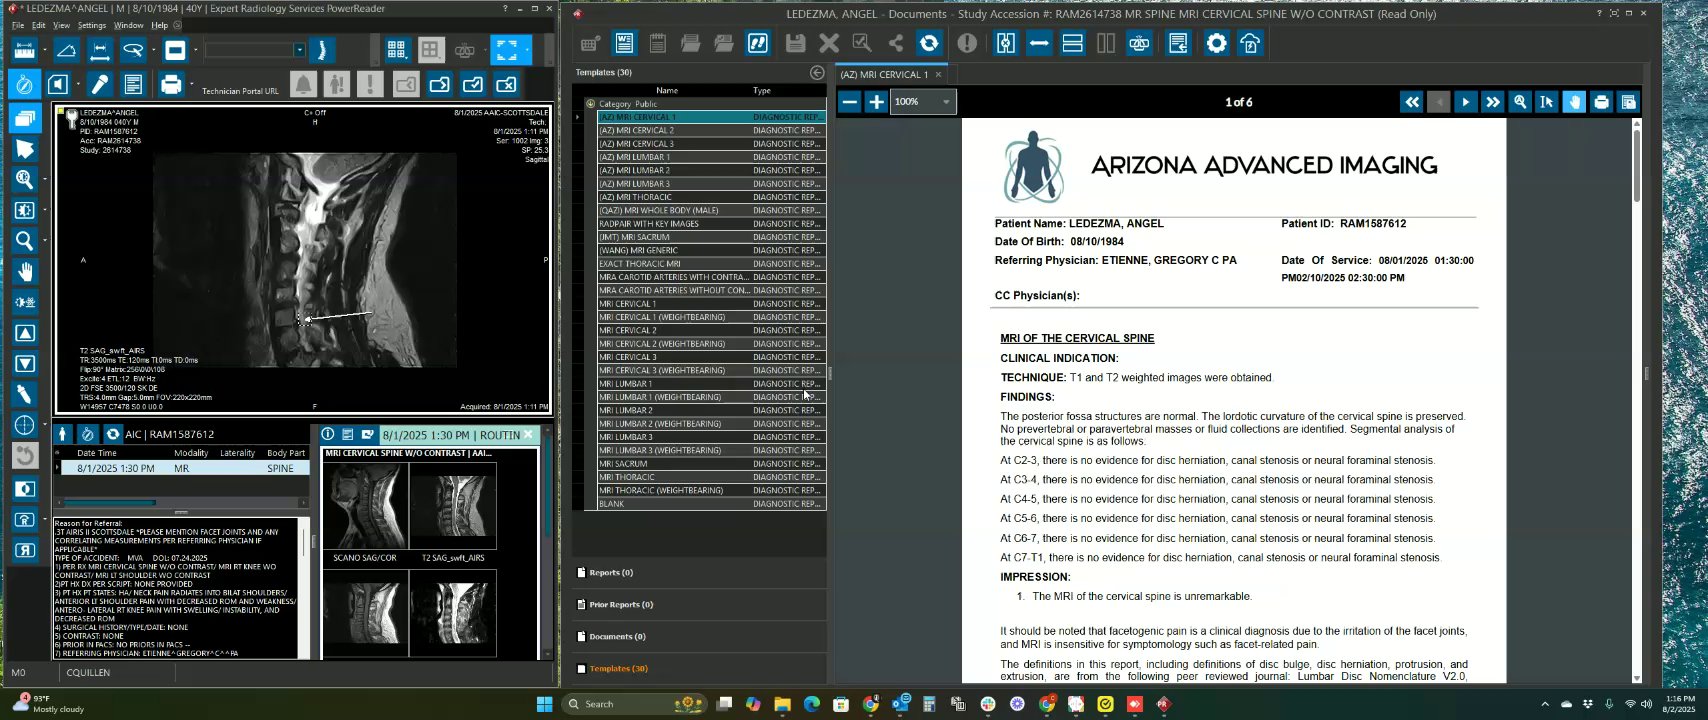The image size is (1708, 720).
Task: Open the View menu
Action: pos(61,25)
